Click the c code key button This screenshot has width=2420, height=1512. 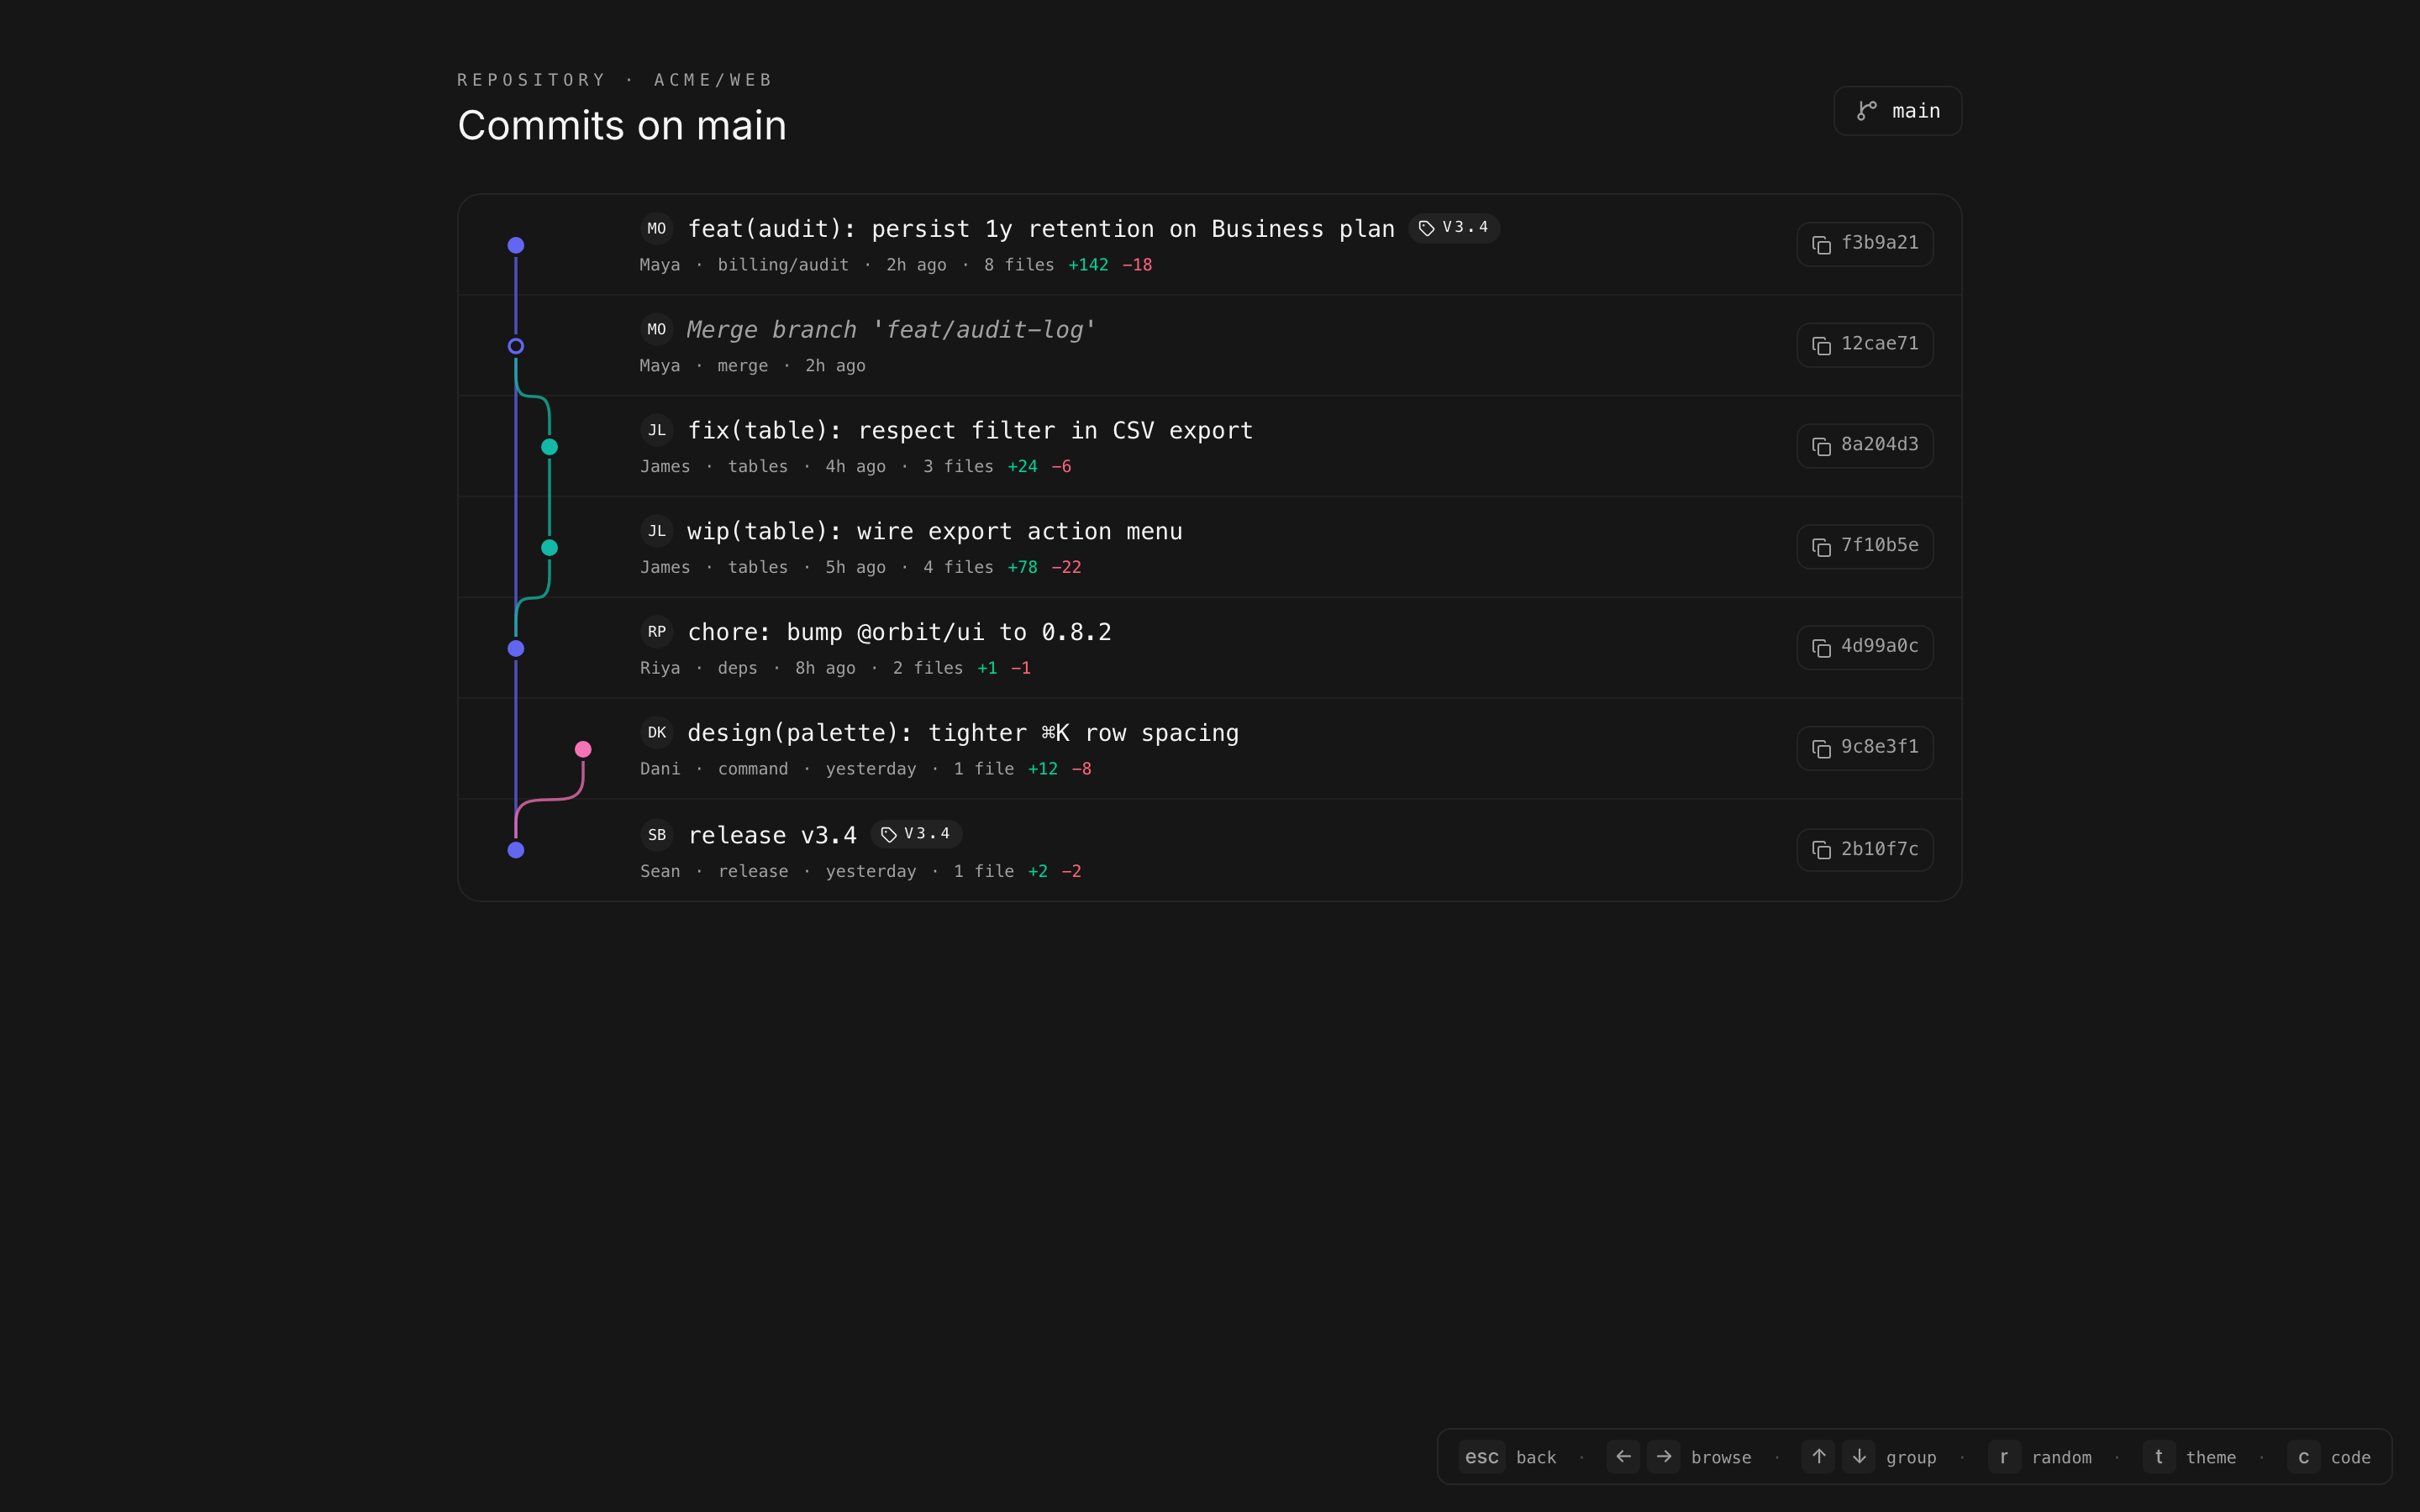pyautogui.click(x=2303, y=1457)
